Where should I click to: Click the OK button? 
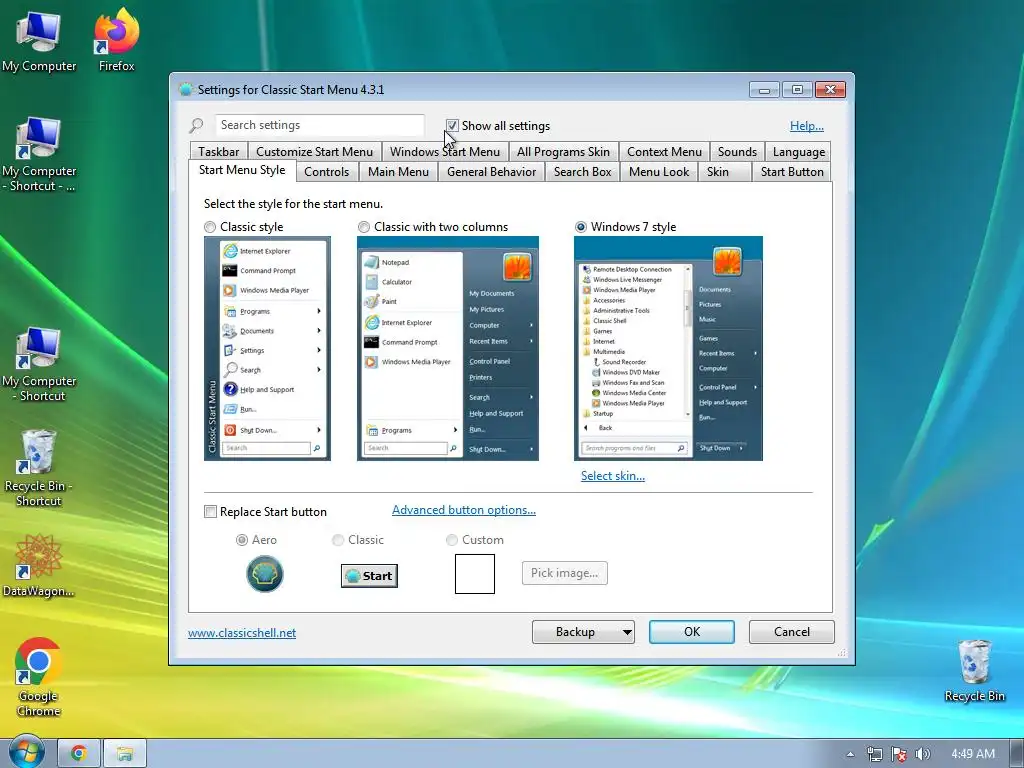point(692,632)
